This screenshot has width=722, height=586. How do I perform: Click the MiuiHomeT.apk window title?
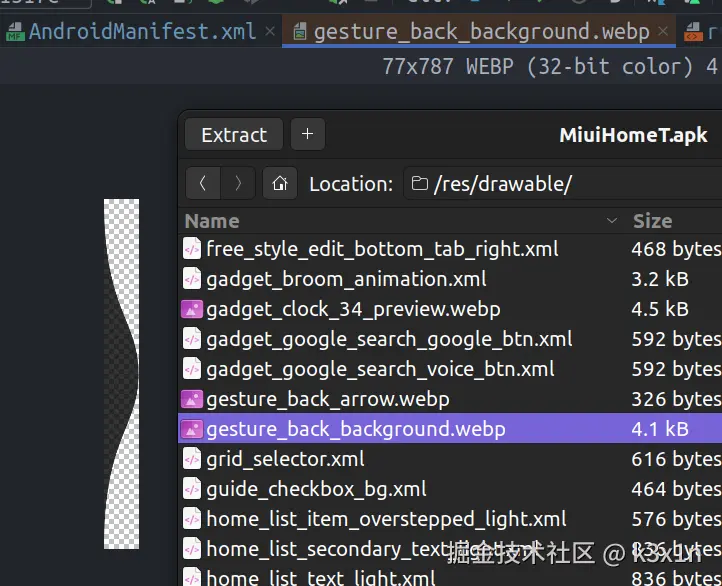[633, 135]
